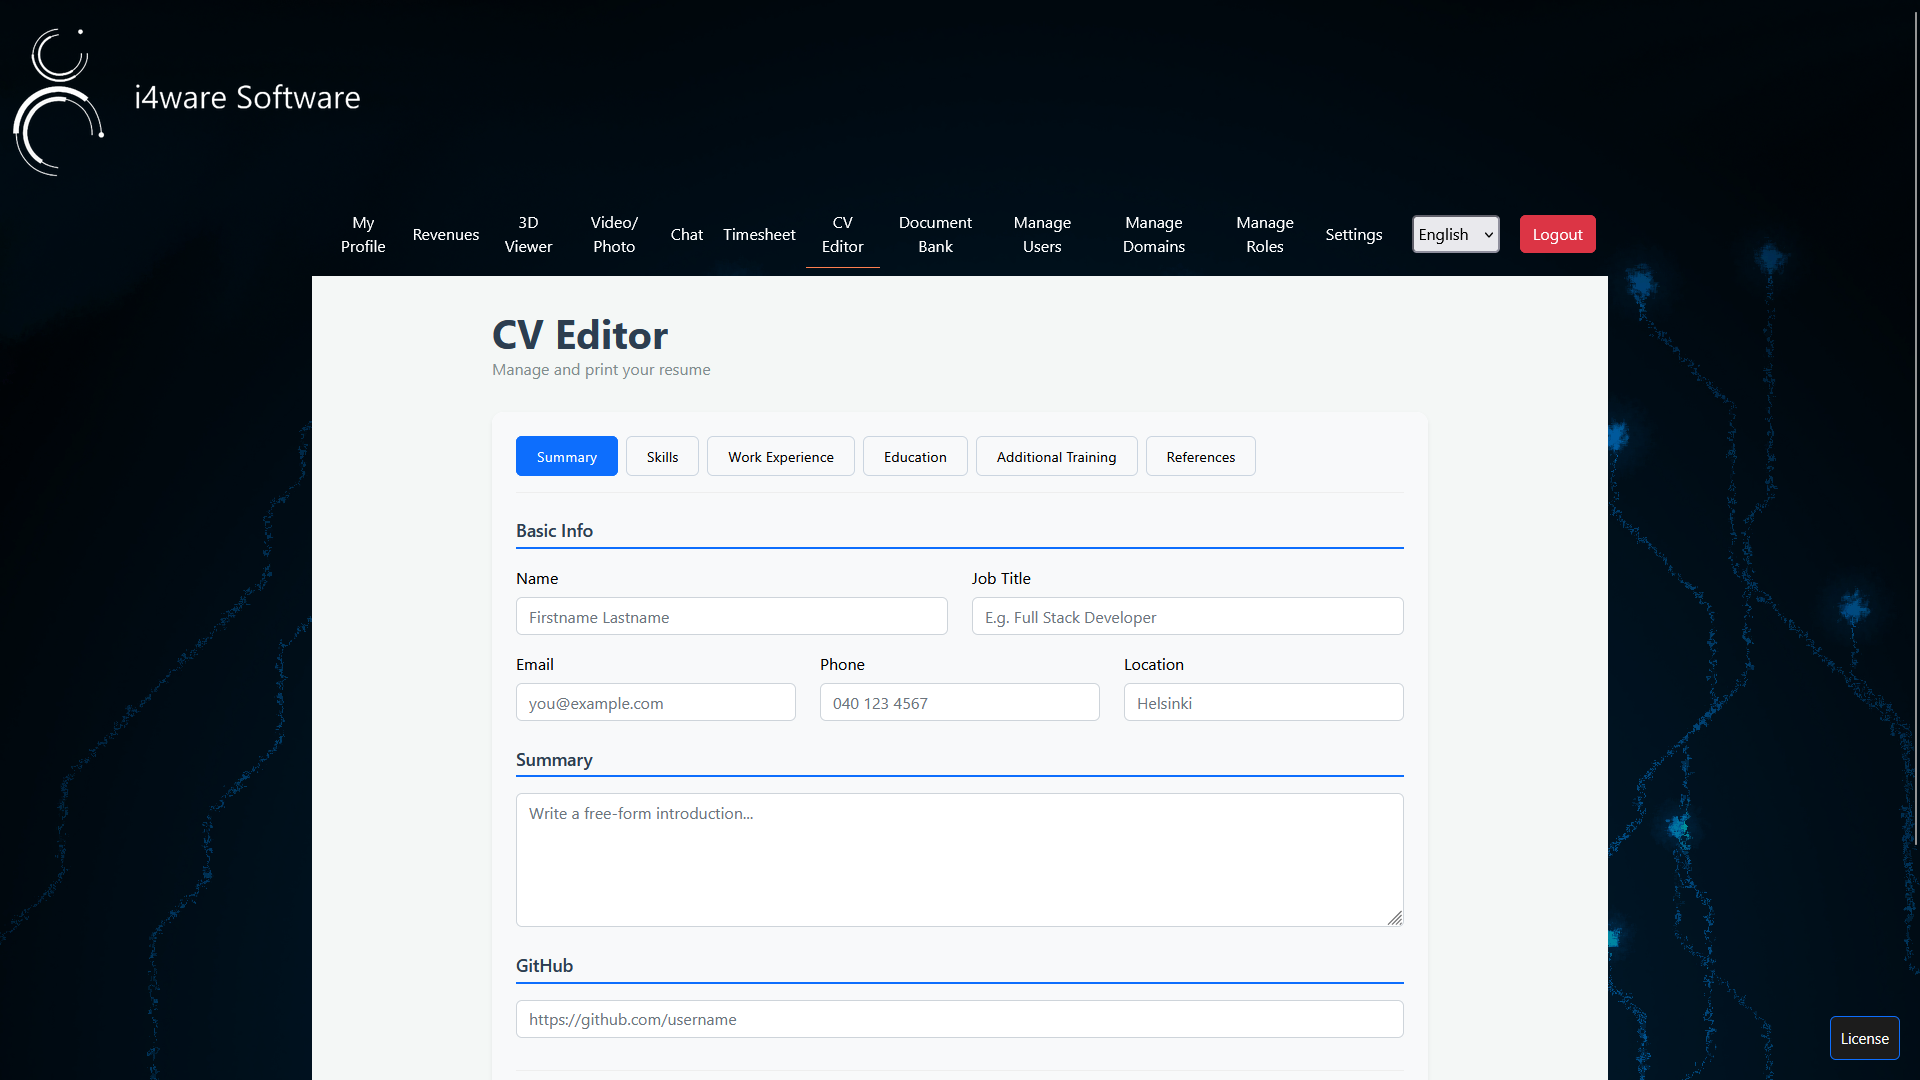
Task: Click inside the Summary introduction textarea
Action: click(x=960, y=860)
